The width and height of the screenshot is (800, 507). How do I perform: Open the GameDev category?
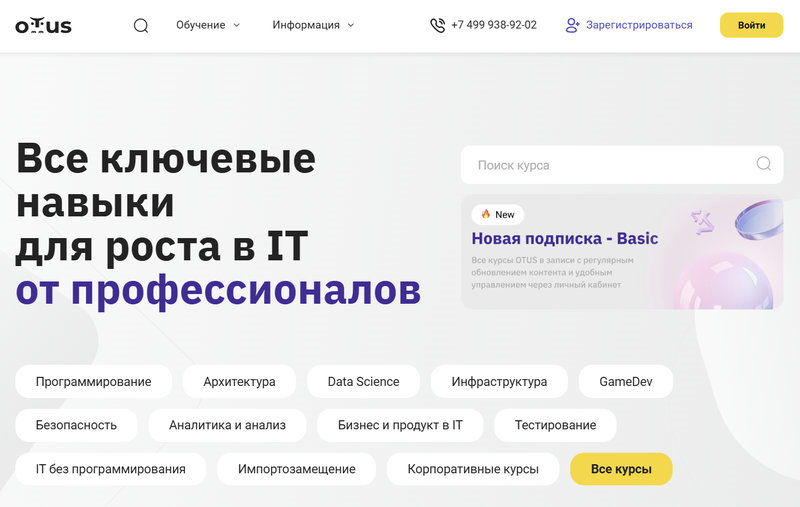pyautogui.click(x=626, y=382)
